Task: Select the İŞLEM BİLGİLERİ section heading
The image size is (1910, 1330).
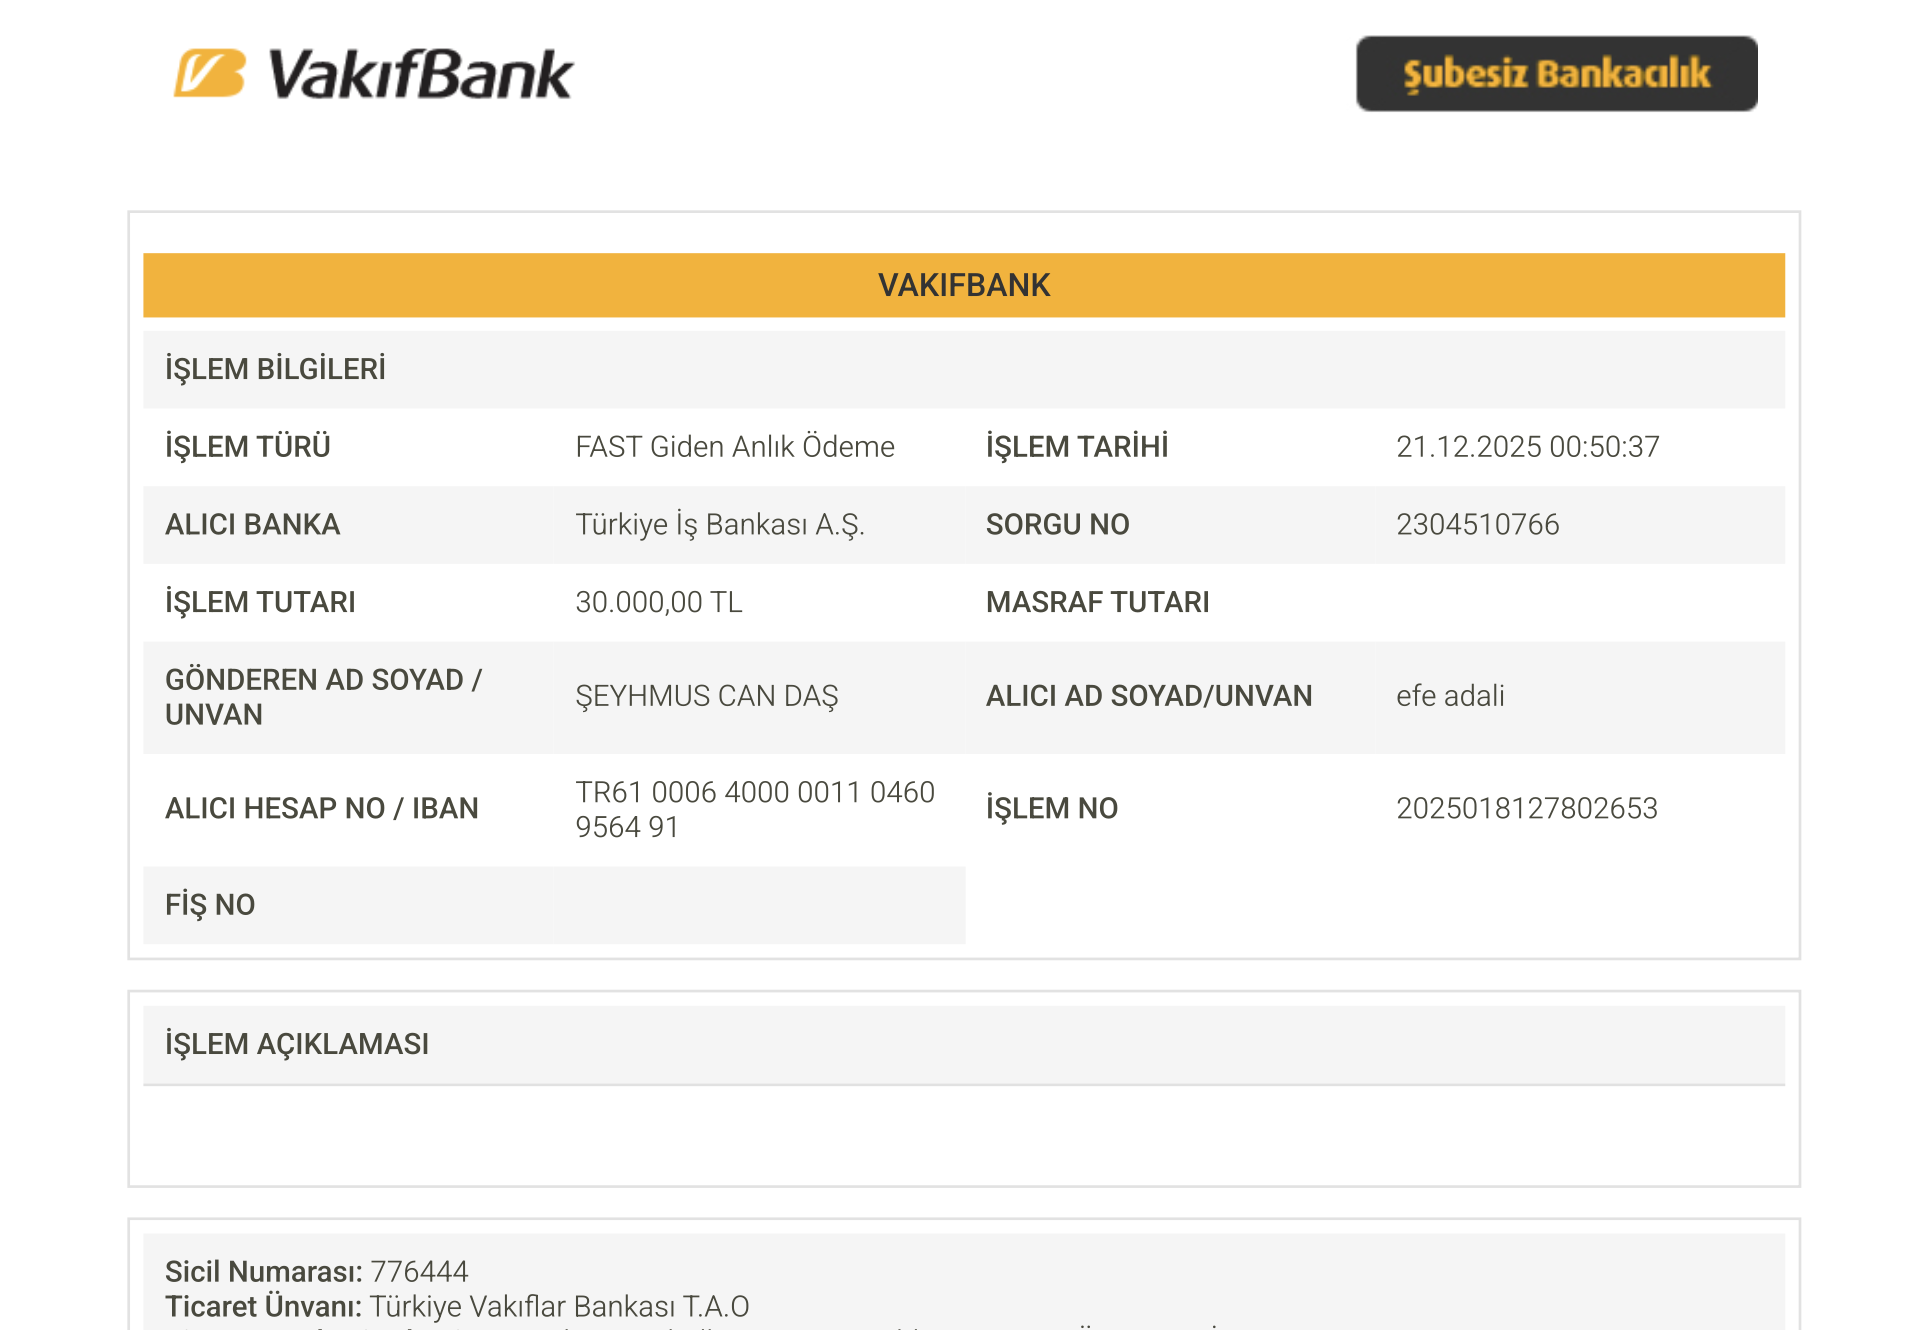Action: click(275, 369)
